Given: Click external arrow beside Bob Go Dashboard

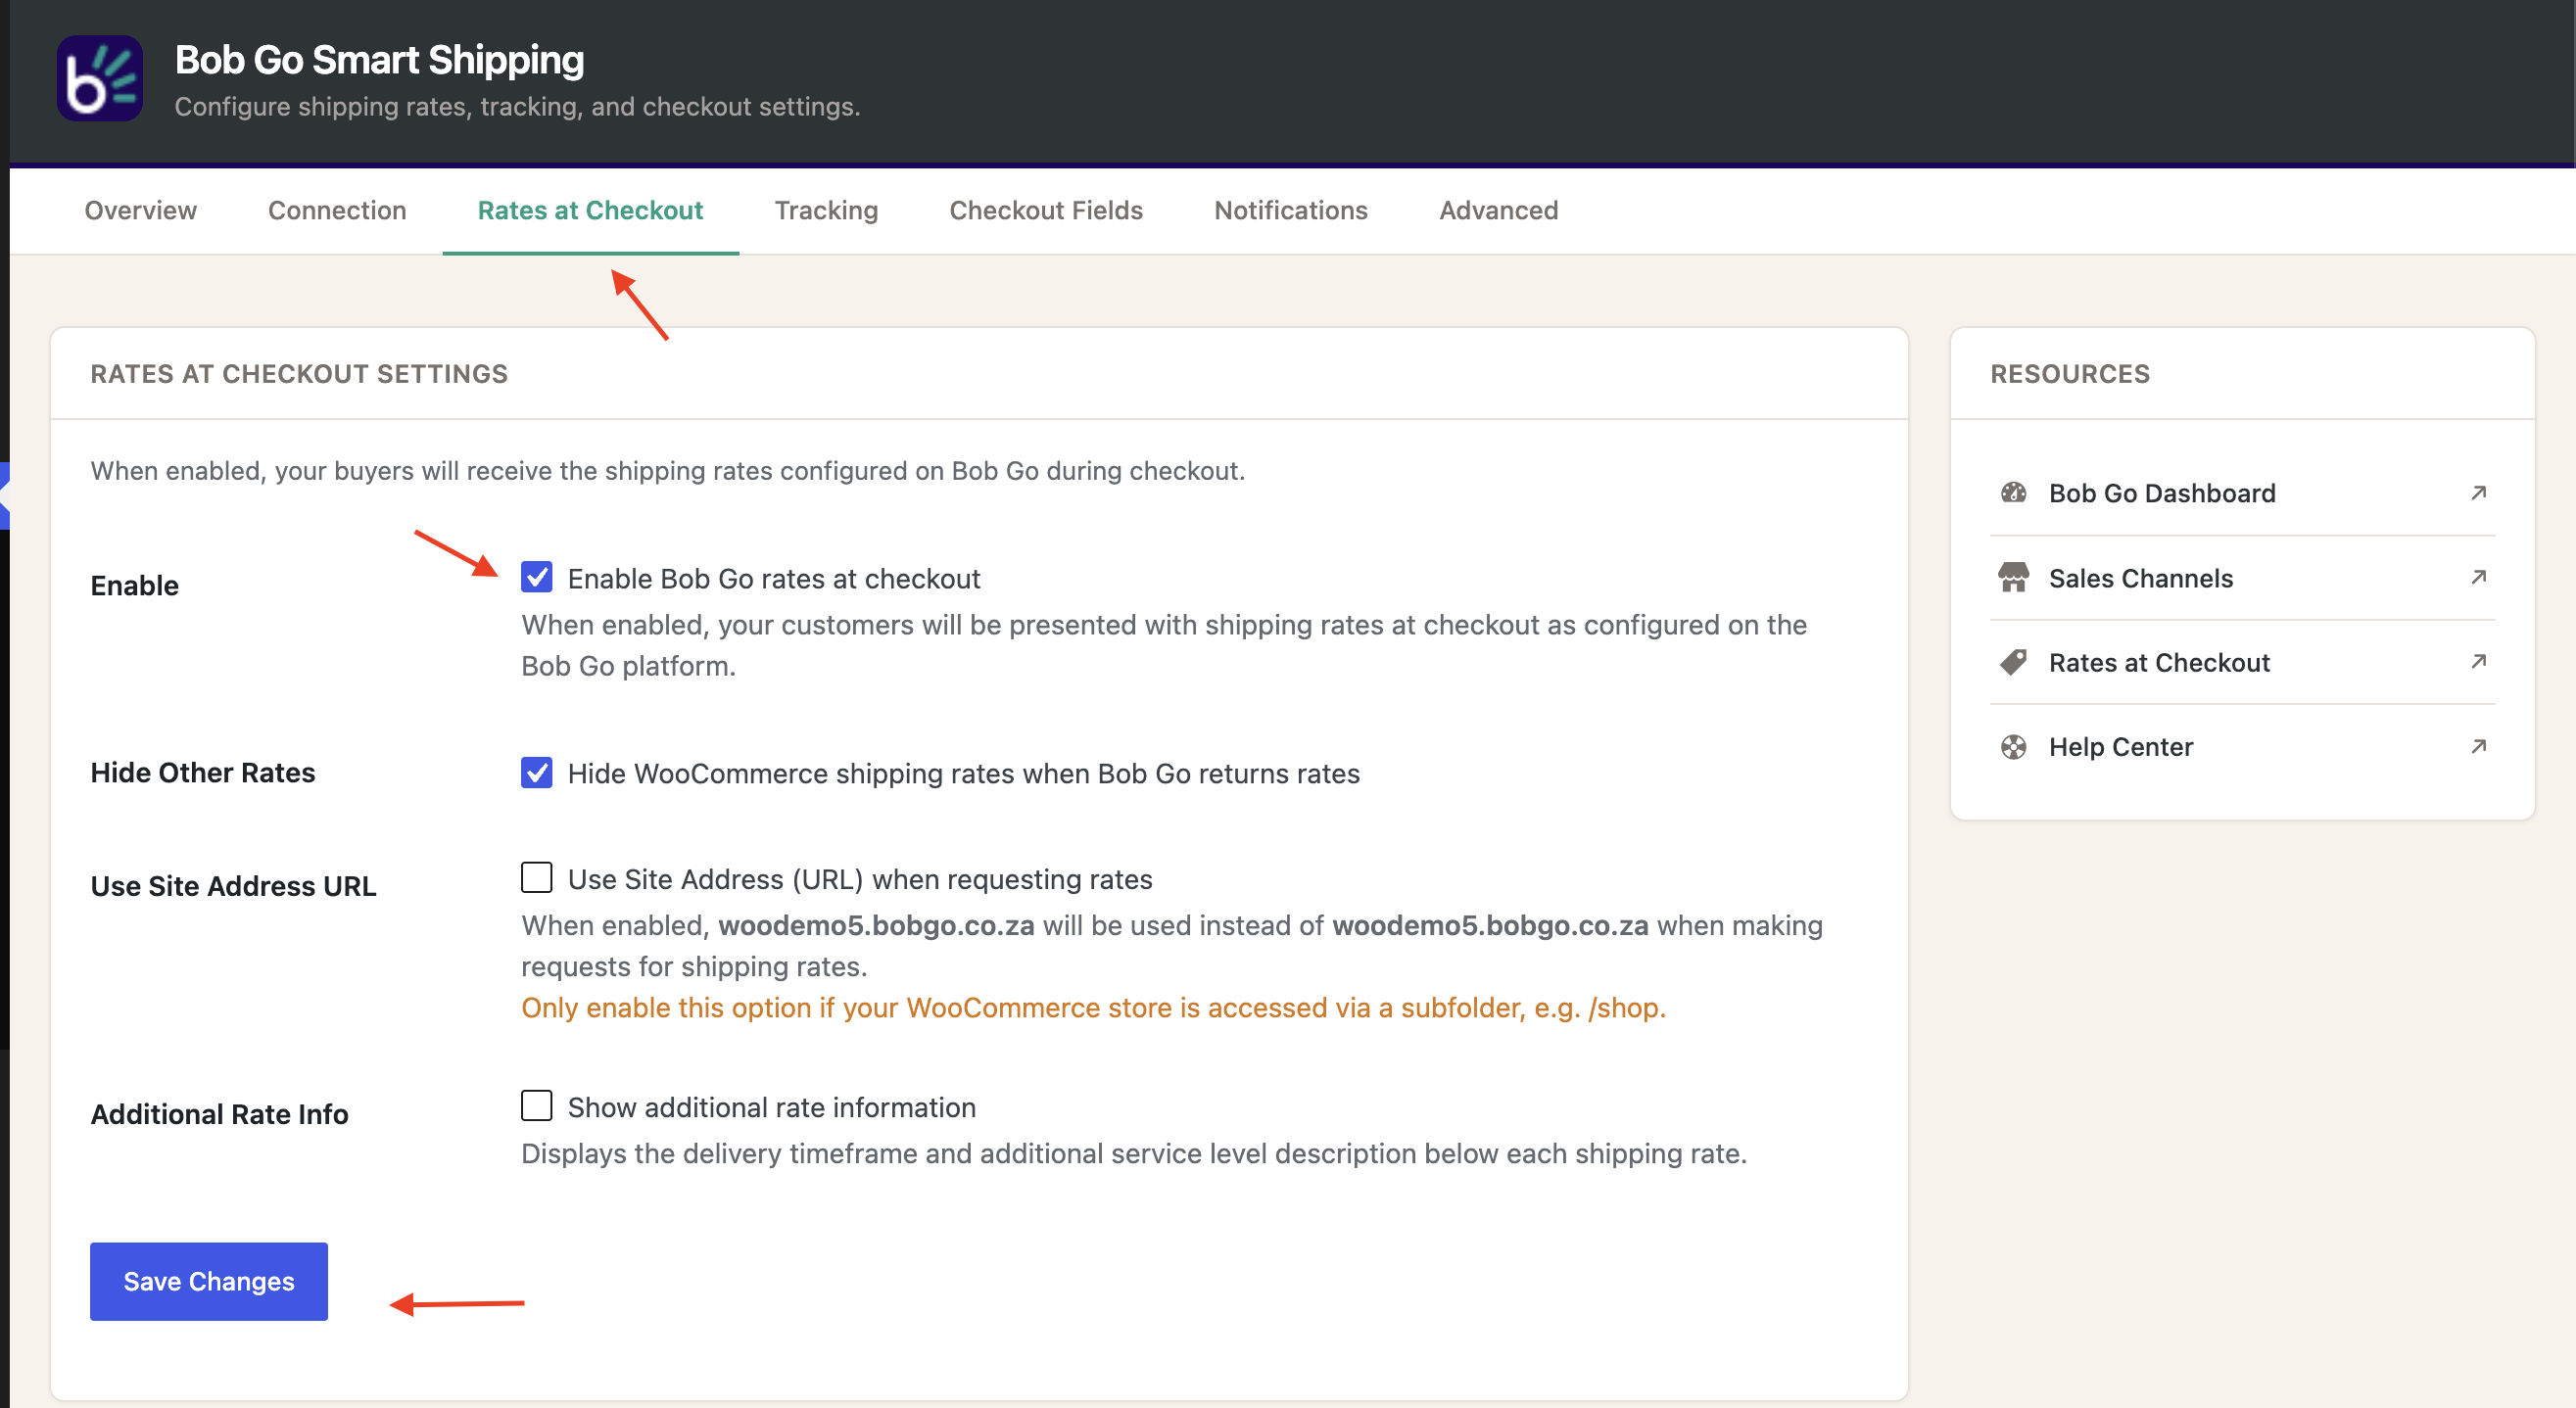Looking at the screenshot, I should tap(2479, 493).
